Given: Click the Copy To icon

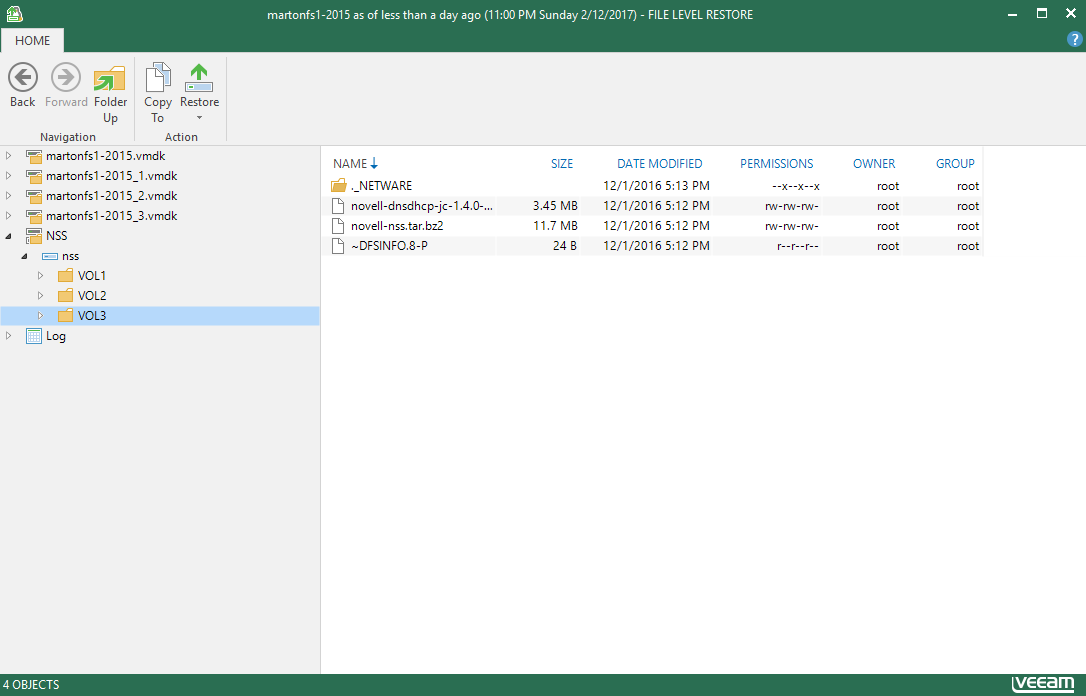Looking at the screenshot, I should tap(158, 78).
